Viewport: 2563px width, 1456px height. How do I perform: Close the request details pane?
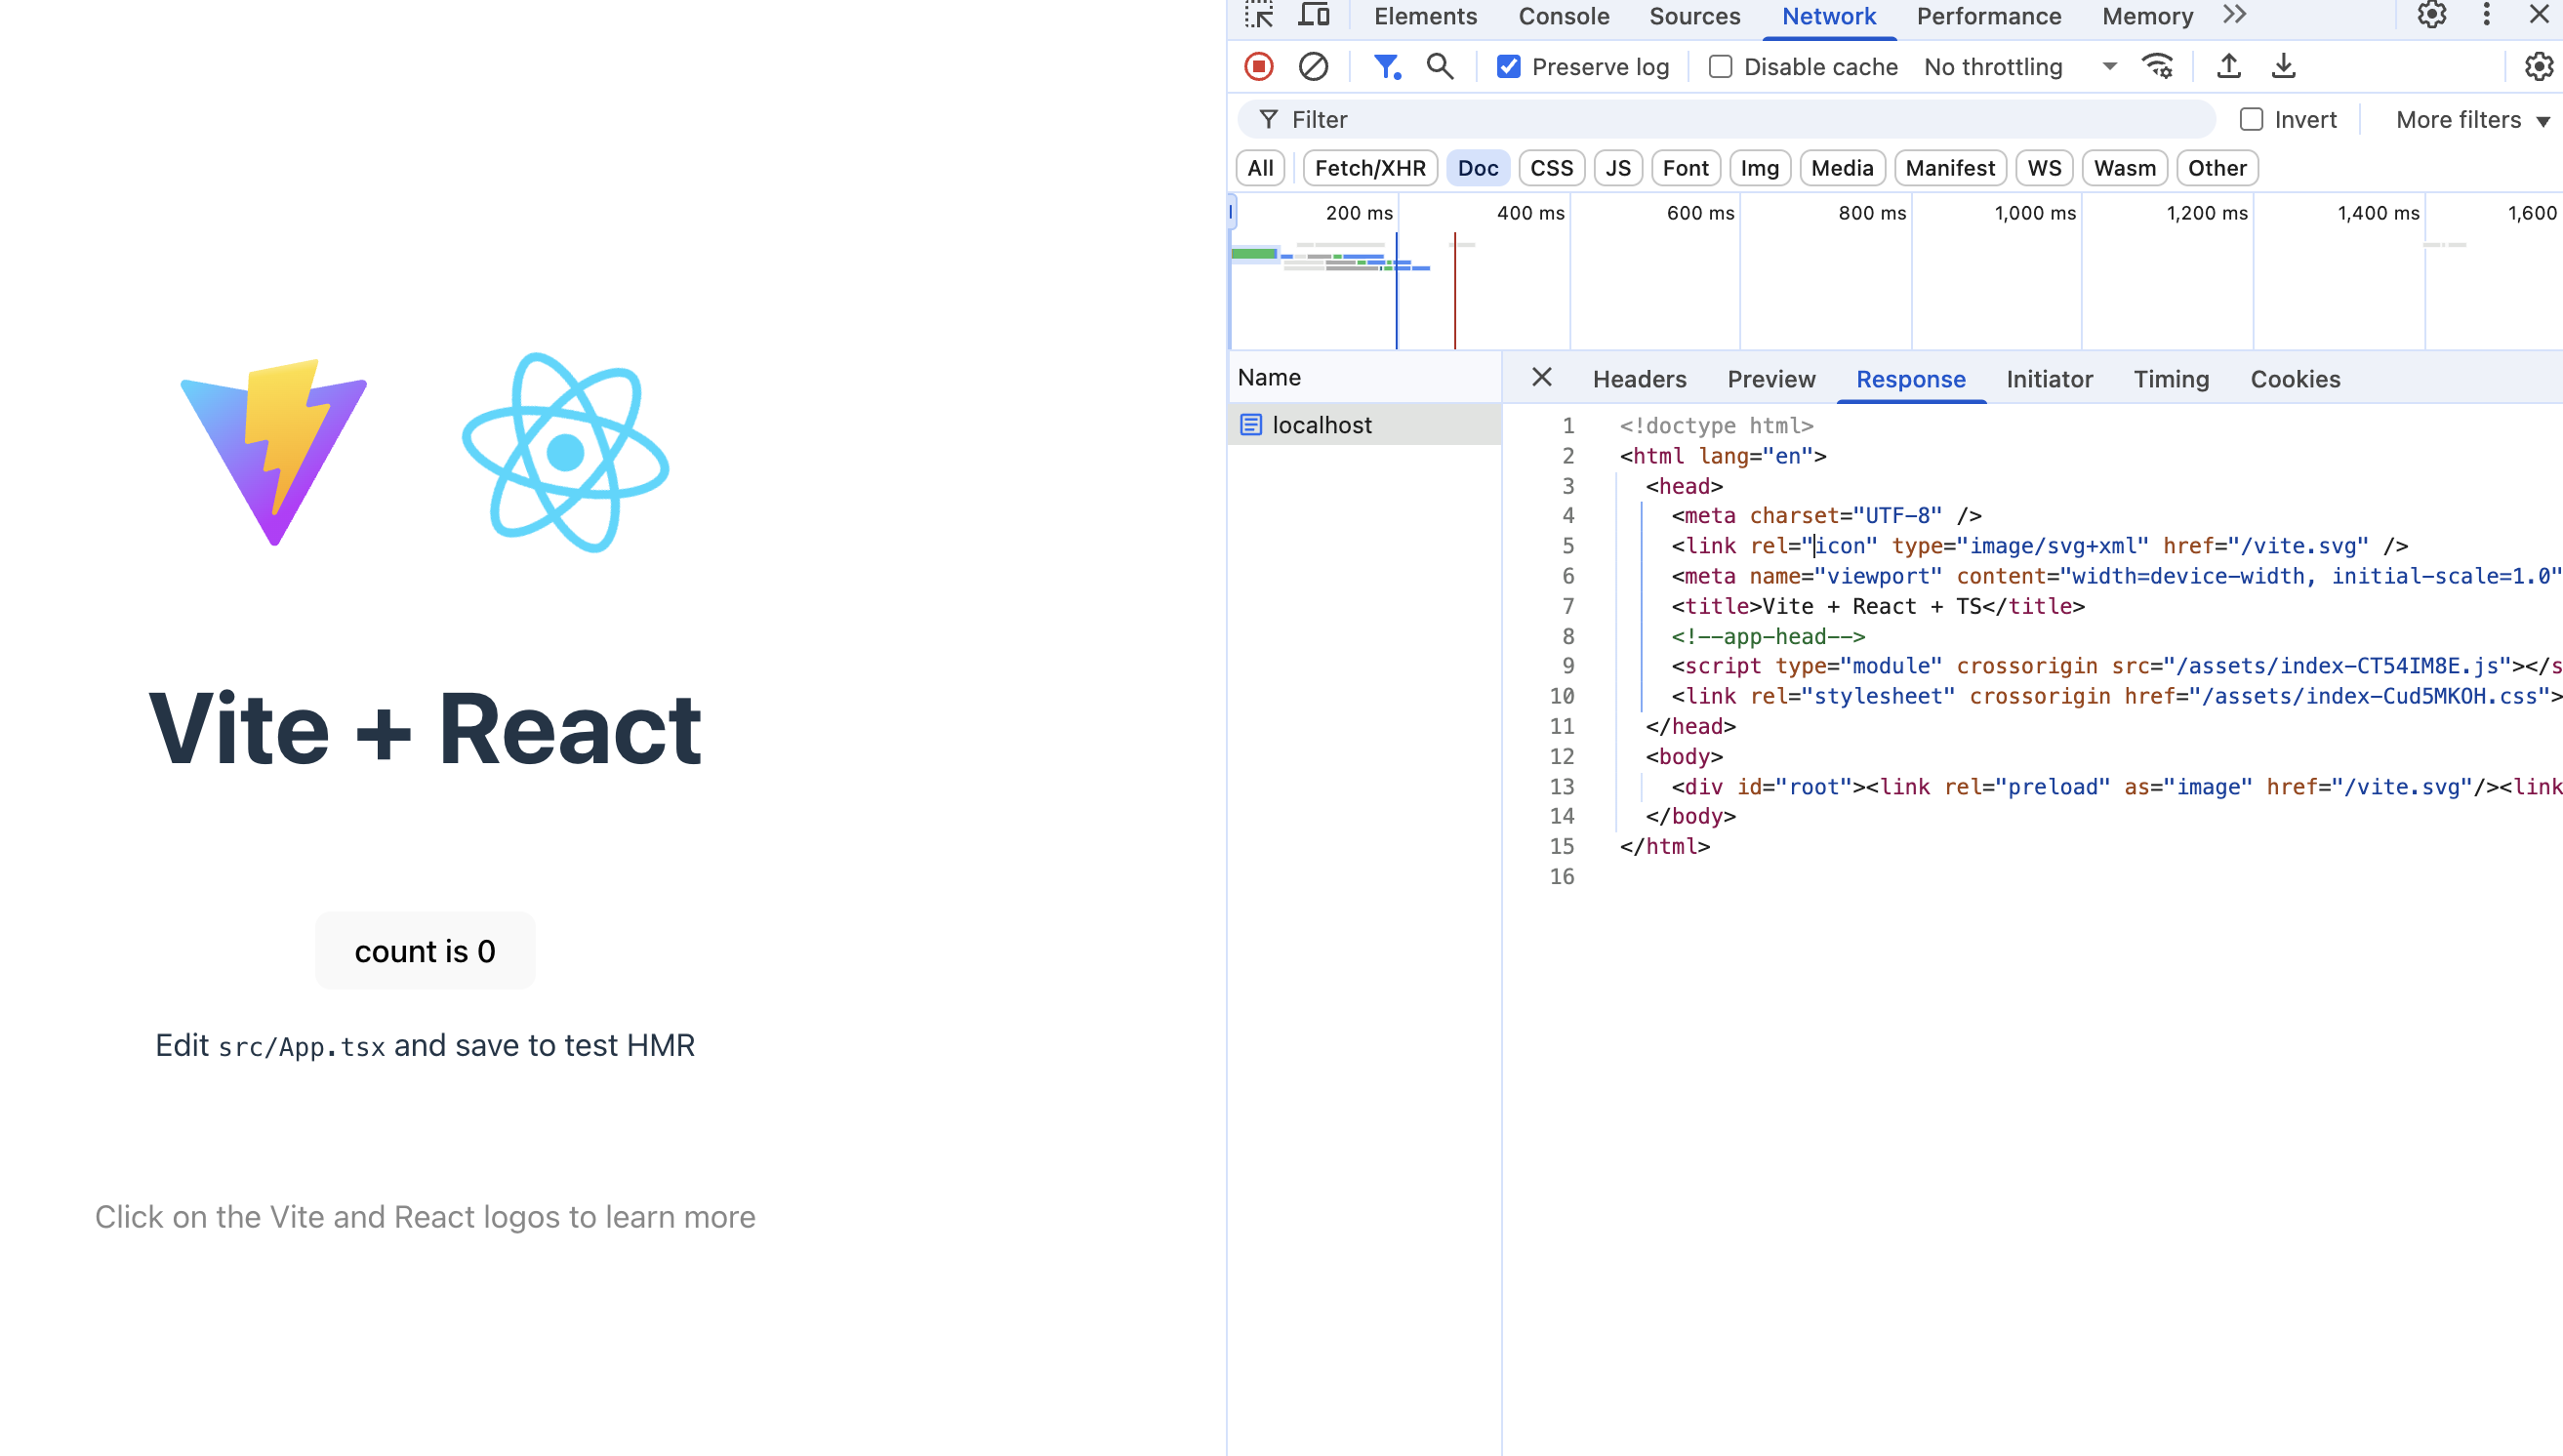tap(1541, 377)
